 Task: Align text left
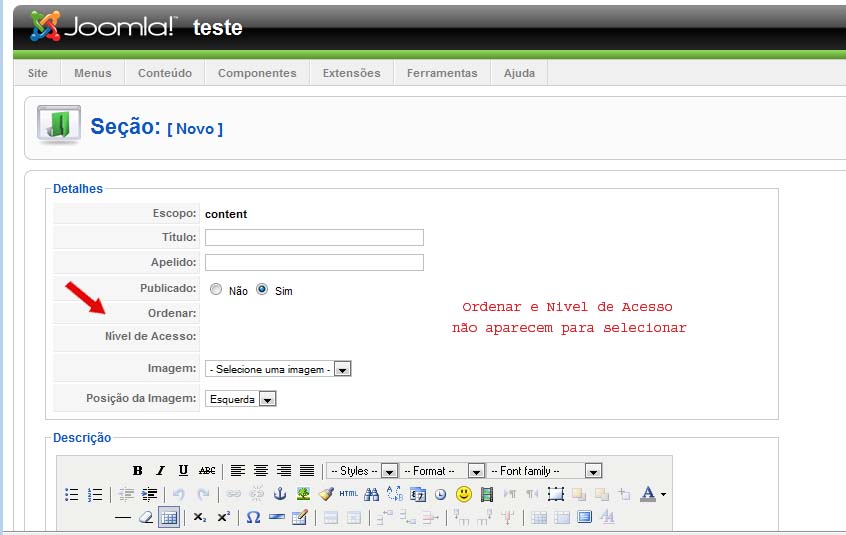coord(237,471)
